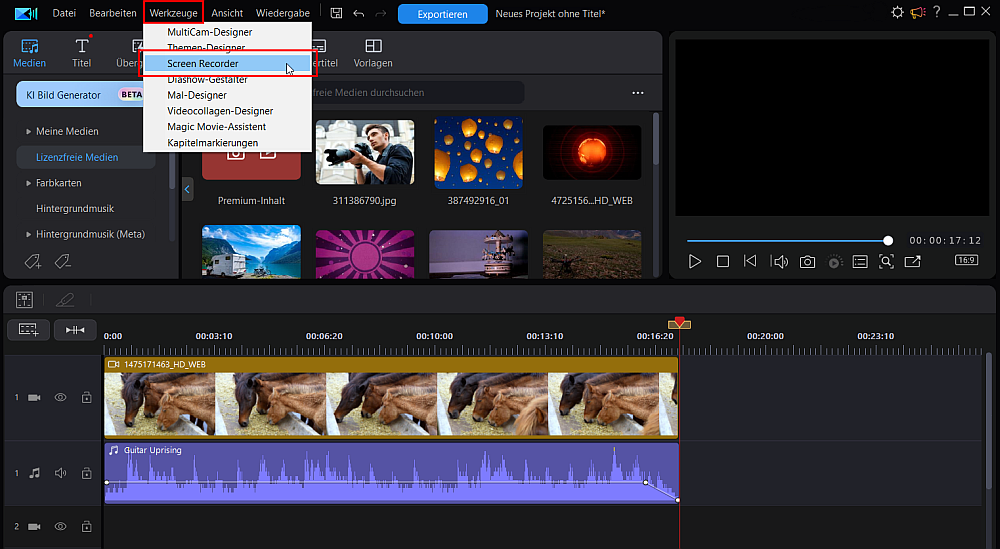Open the 16:9 aspect ratio dropdown
Viewport: 1000px width, 549px height.
tap(966, 260)
